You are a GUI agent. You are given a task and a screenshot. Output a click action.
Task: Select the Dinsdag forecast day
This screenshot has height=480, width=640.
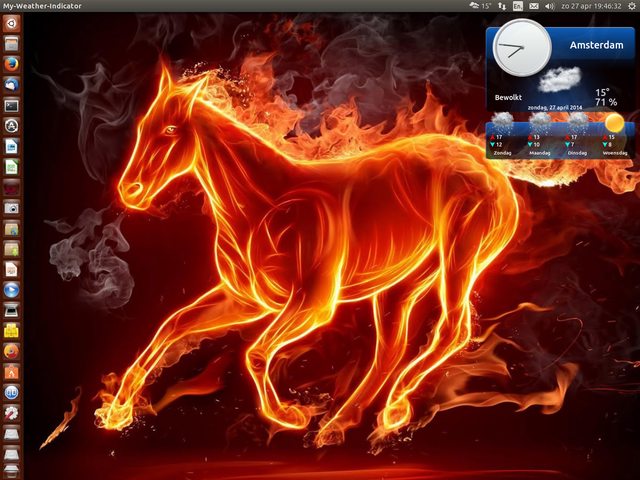pyautogui.click(x=577, y=153)
